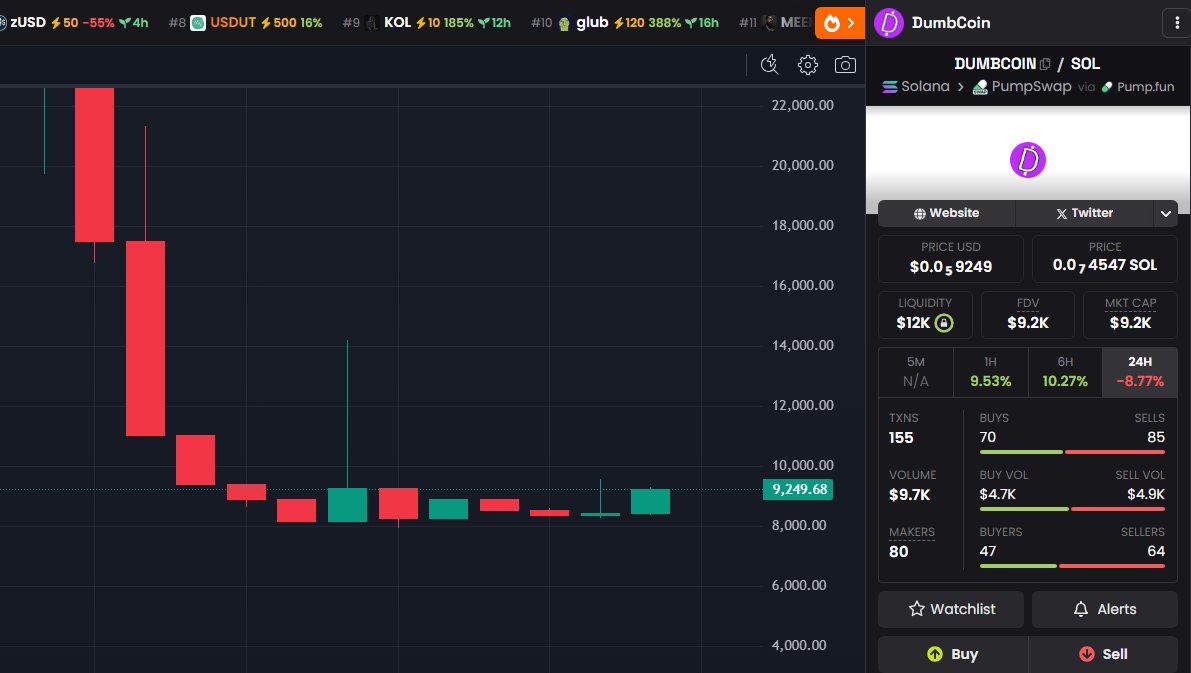Open the token Website link

click(x=946, y=213)
